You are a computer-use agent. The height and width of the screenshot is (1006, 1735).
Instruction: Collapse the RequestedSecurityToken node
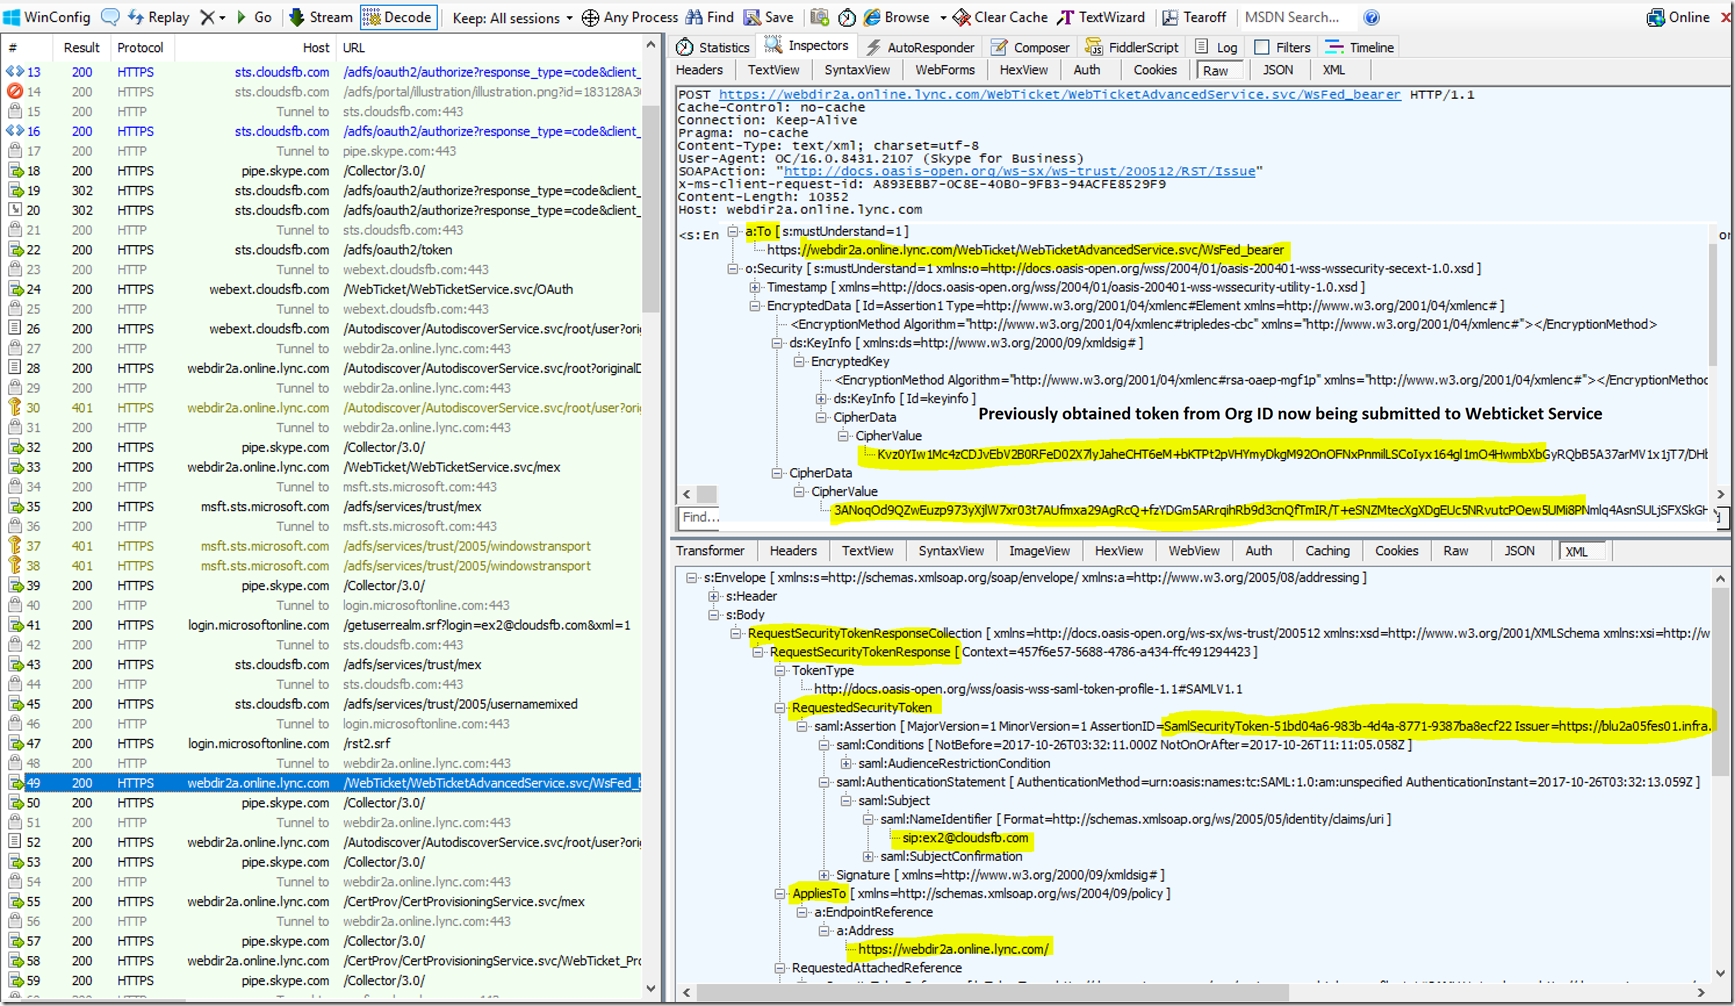[x=780, y=707]
